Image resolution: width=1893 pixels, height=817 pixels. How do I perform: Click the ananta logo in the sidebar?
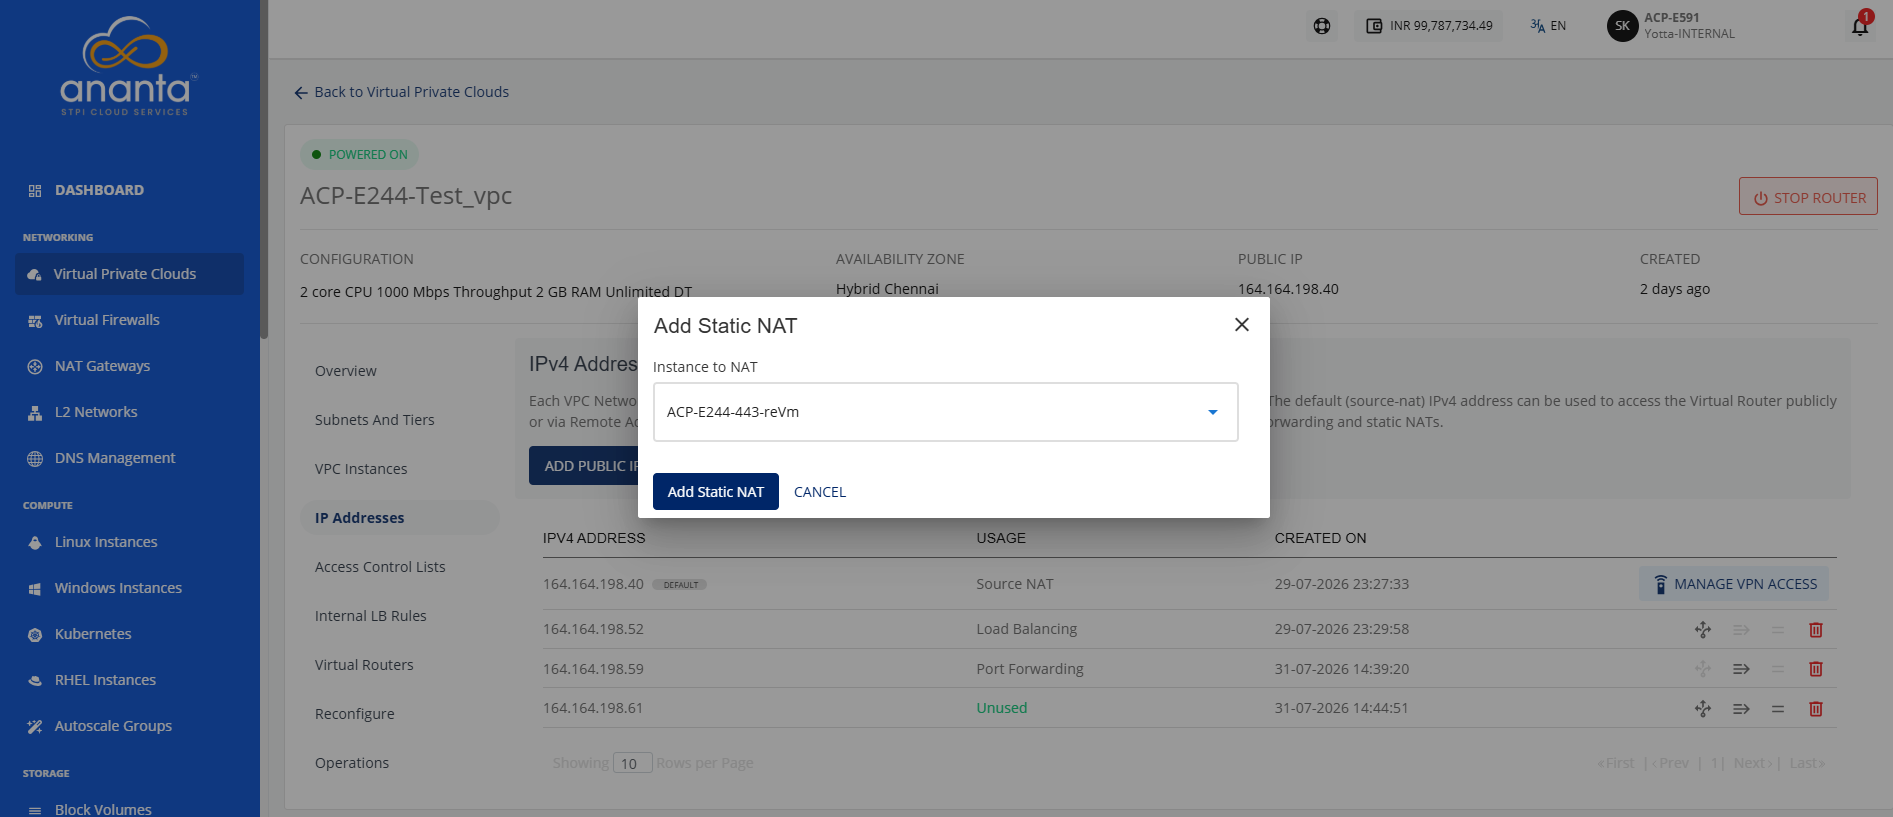click(x=127, y=66)
